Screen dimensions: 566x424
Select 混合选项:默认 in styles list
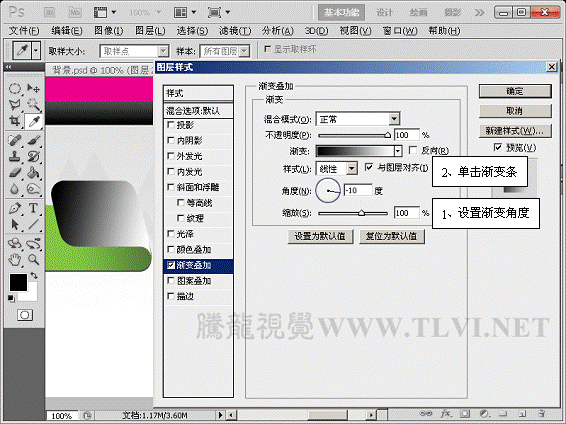point(198,110)
